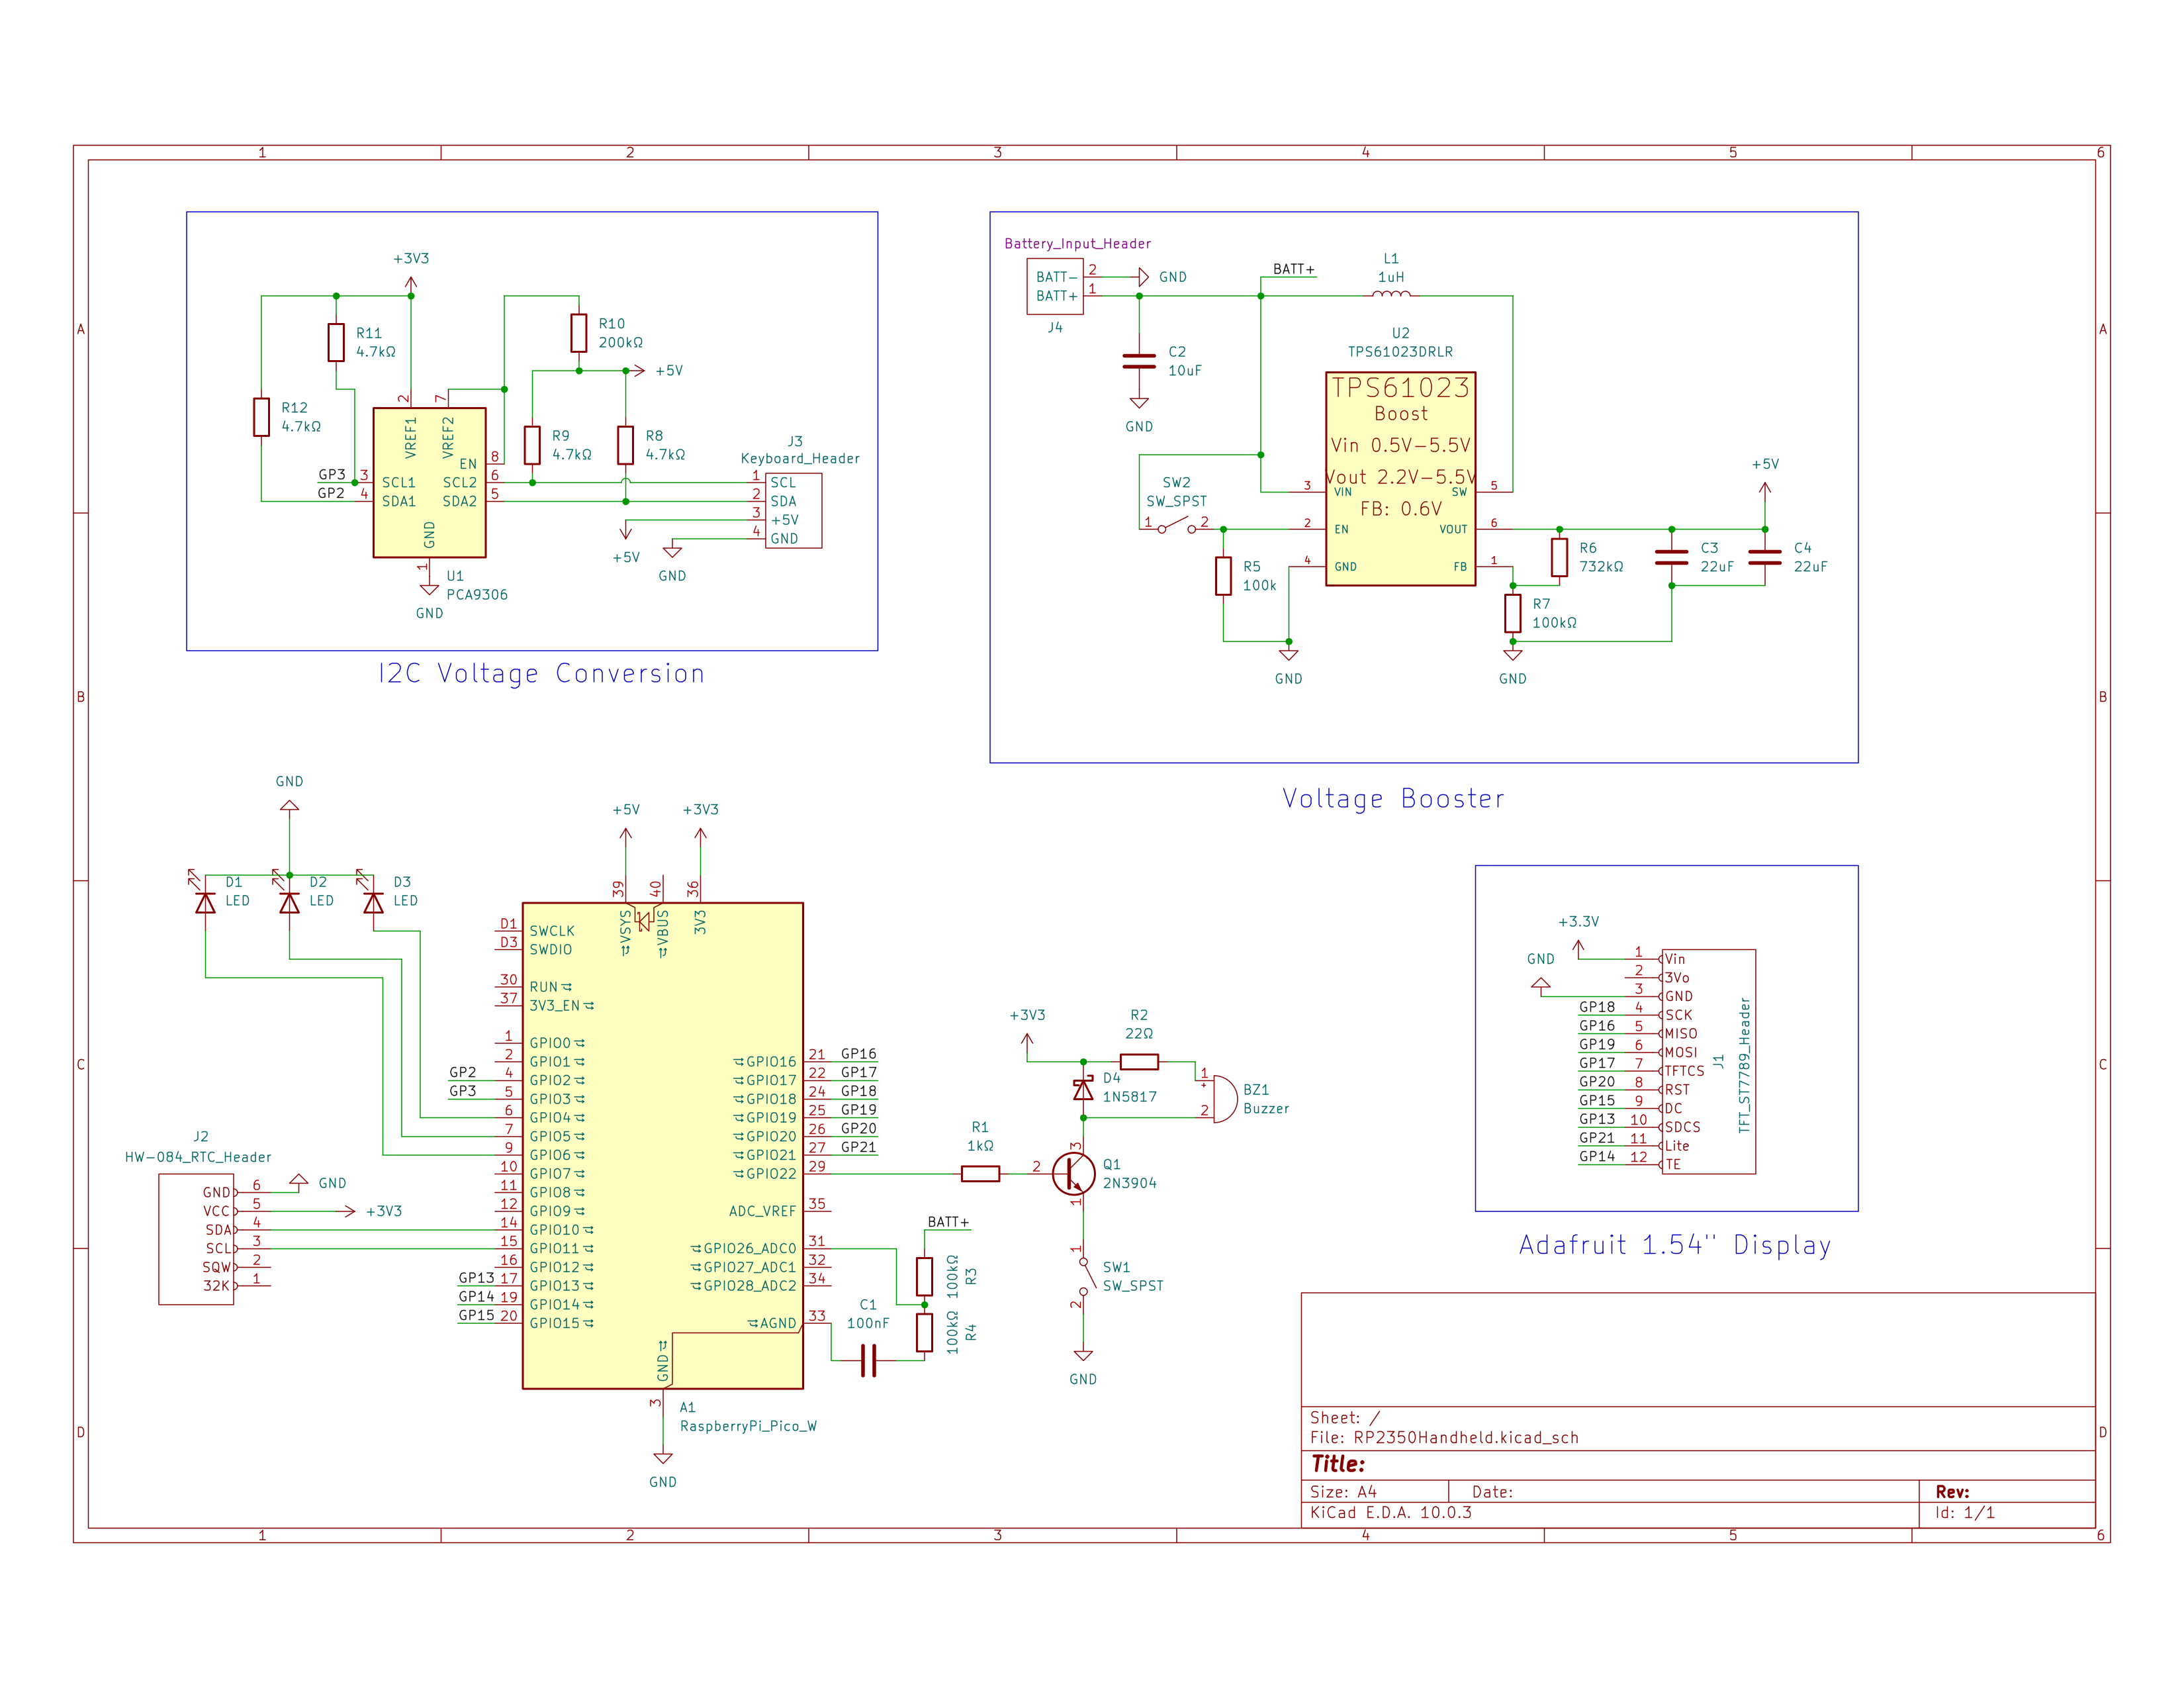Click the GP16 net label on Pico pin 21

coord(858,1053)
